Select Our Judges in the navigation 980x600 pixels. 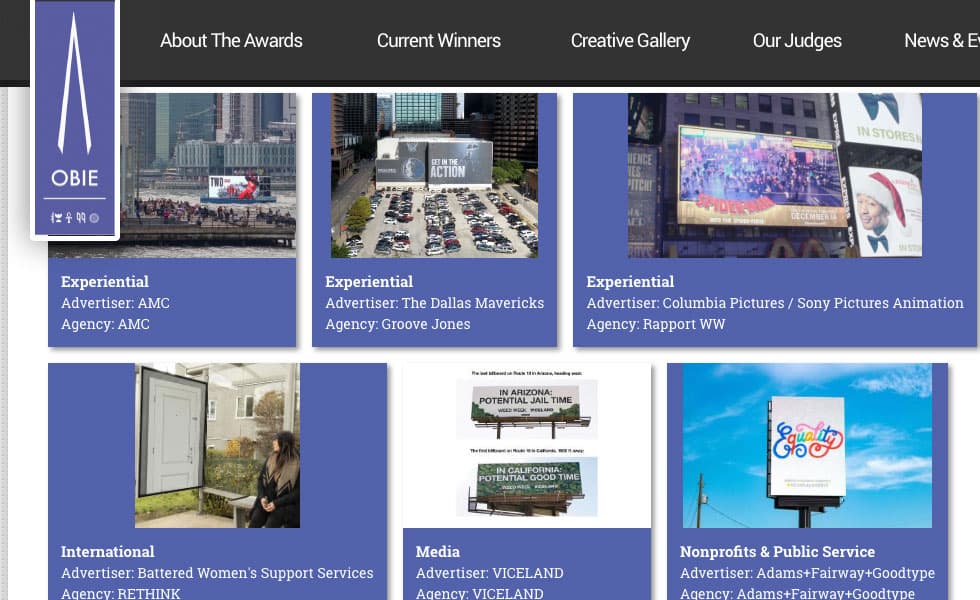tap(797, 41)
